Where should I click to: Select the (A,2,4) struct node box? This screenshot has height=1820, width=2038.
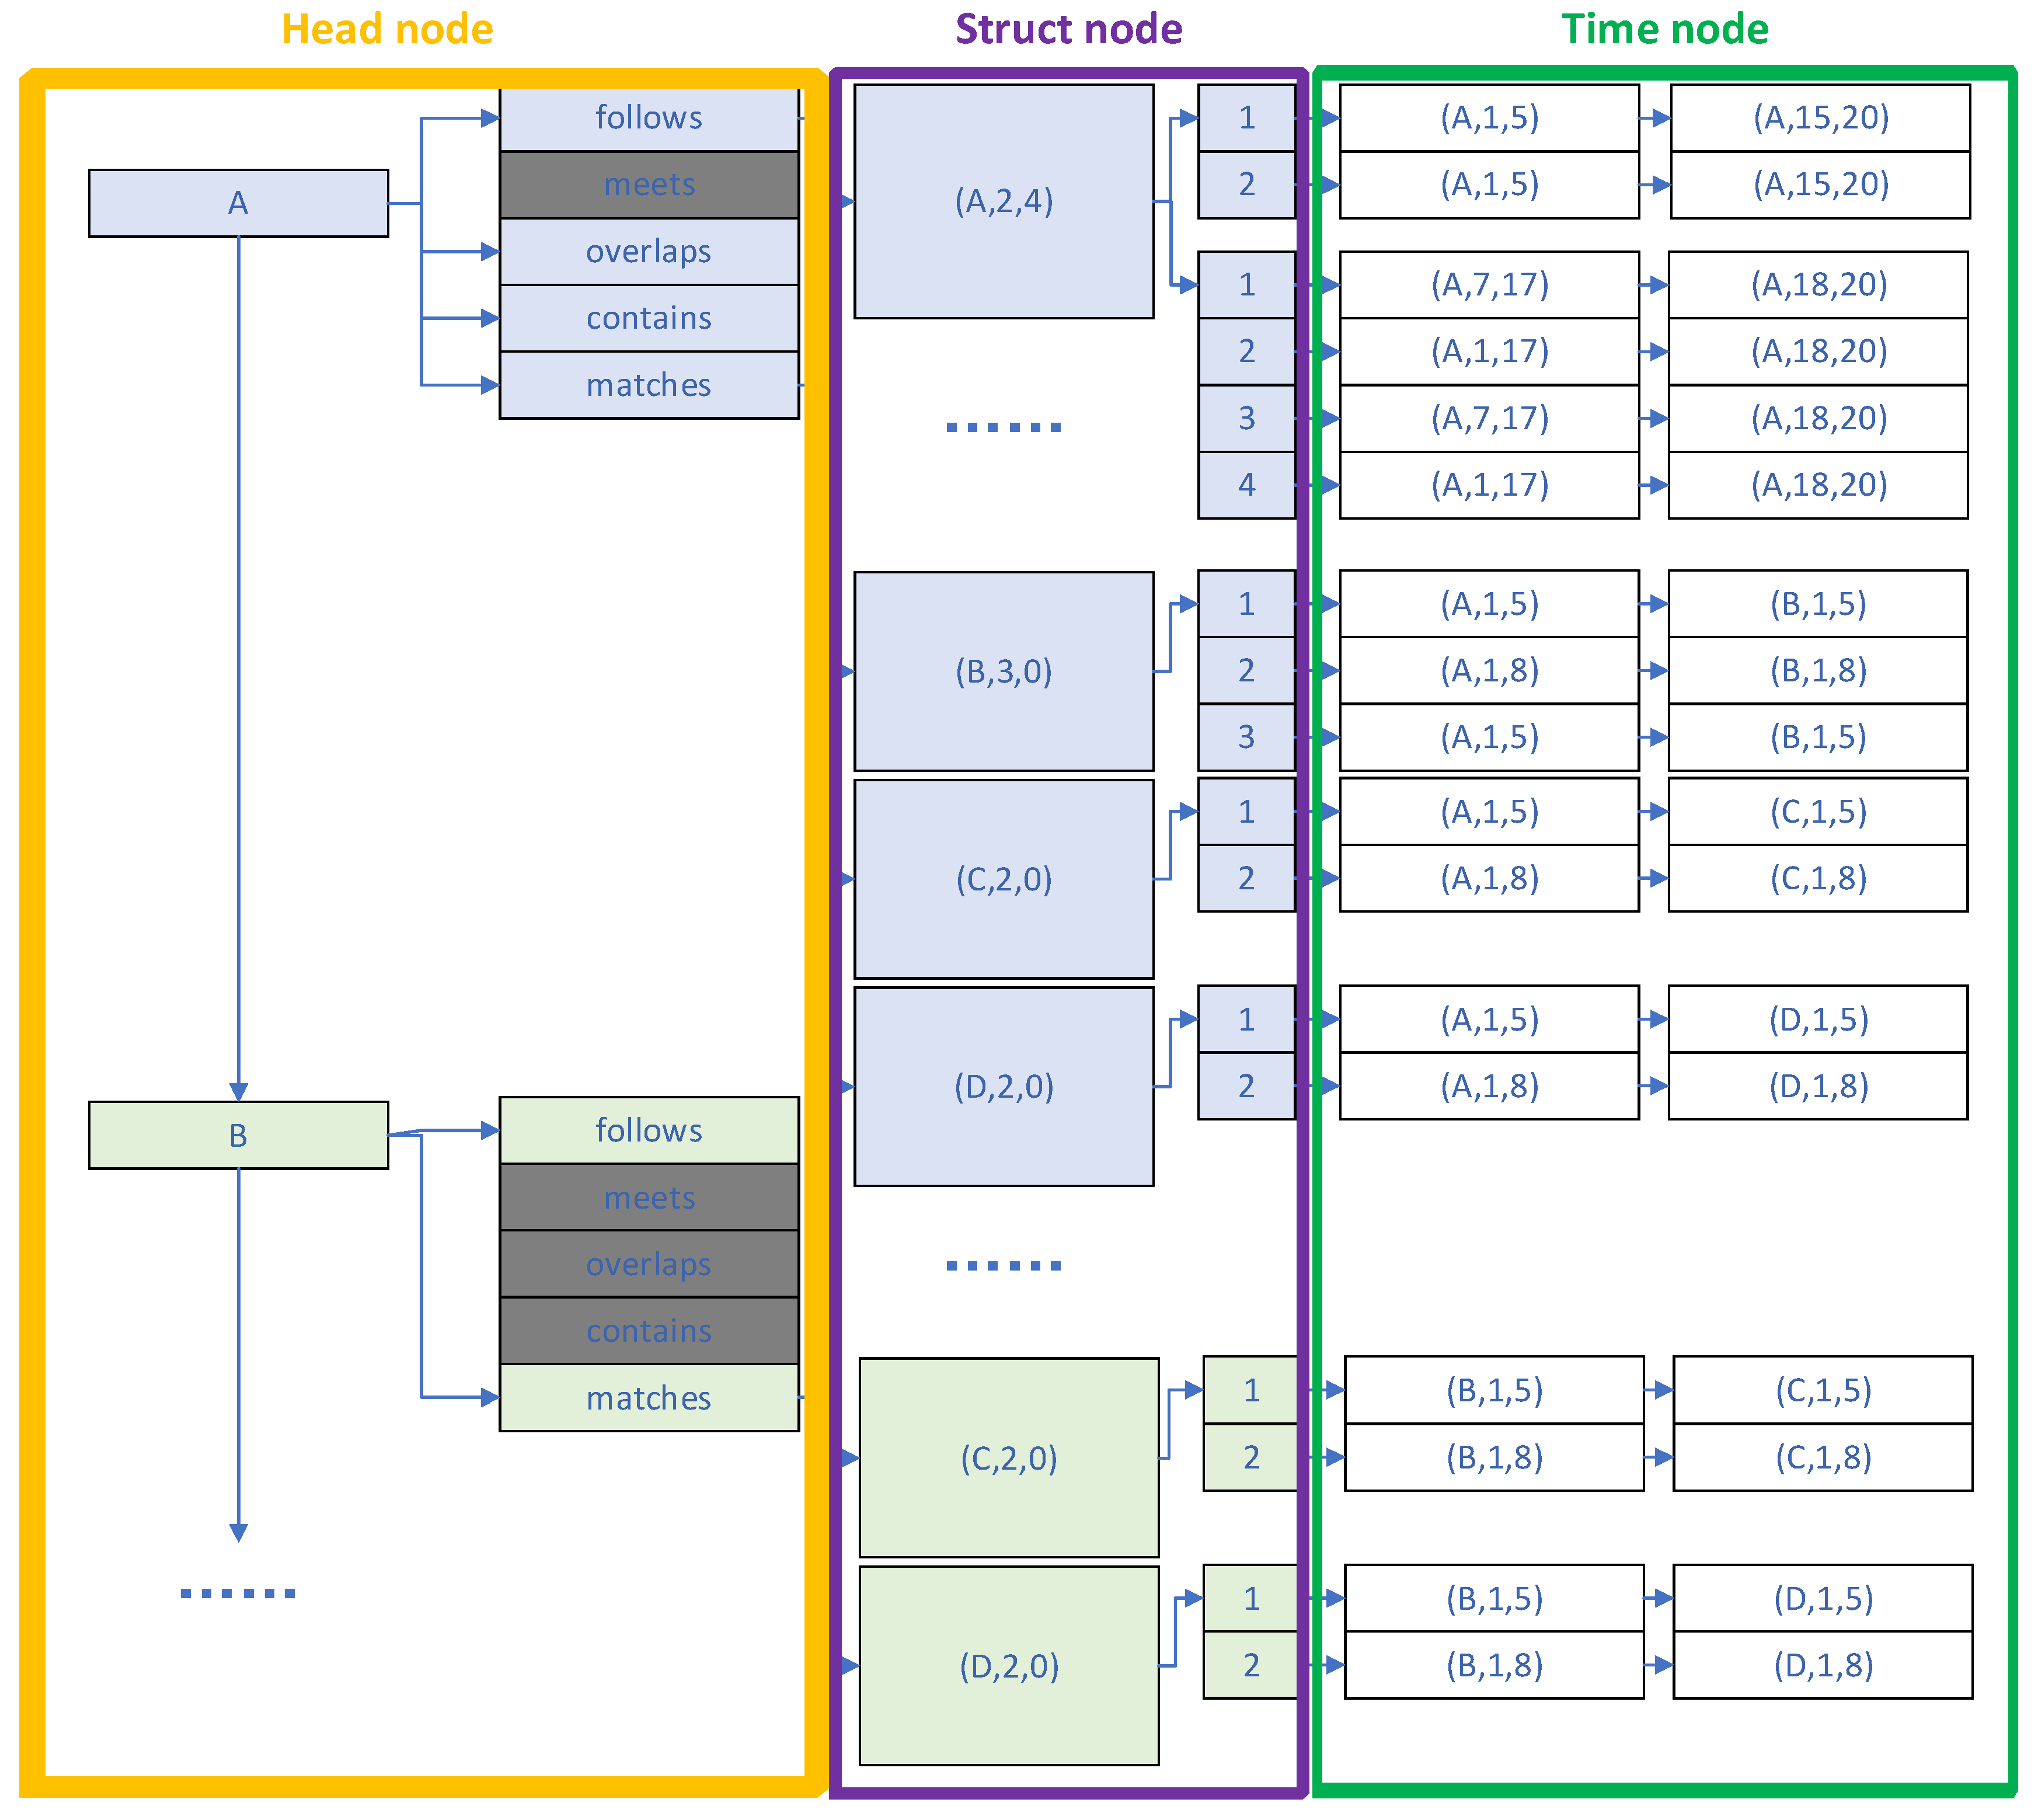[x=1003, y=201]
